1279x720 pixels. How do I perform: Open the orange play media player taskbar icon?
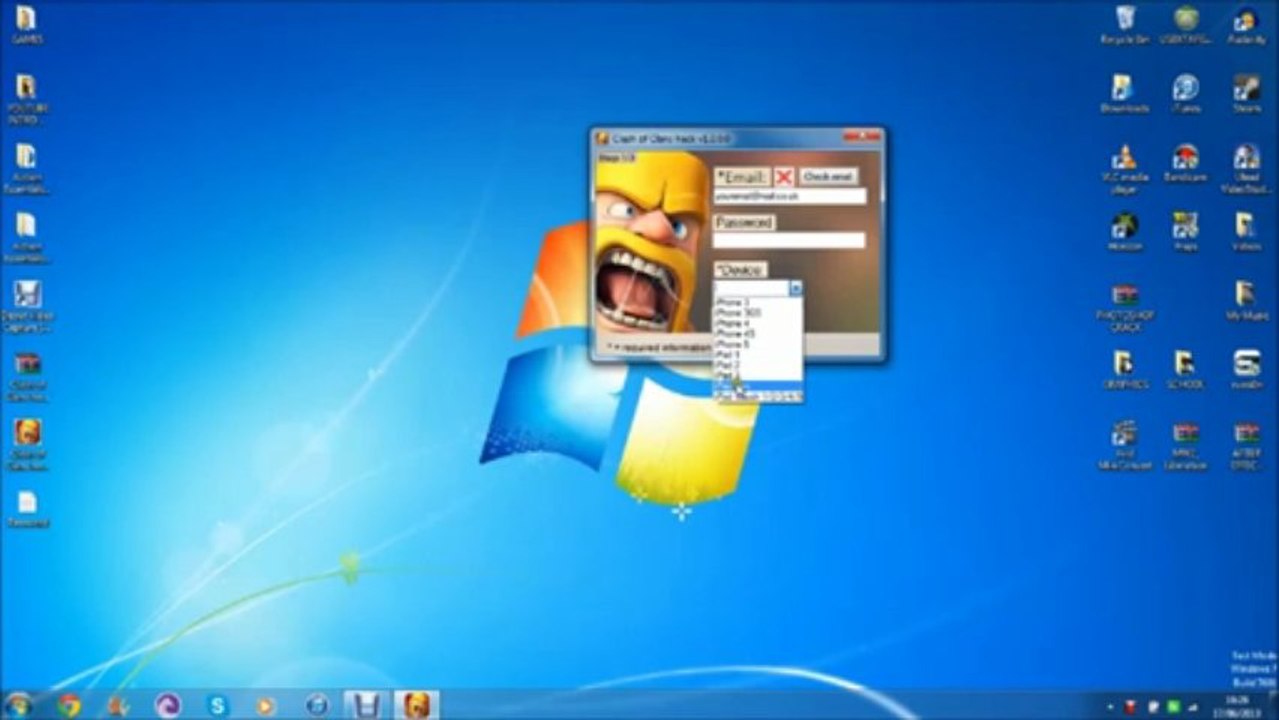266,705
